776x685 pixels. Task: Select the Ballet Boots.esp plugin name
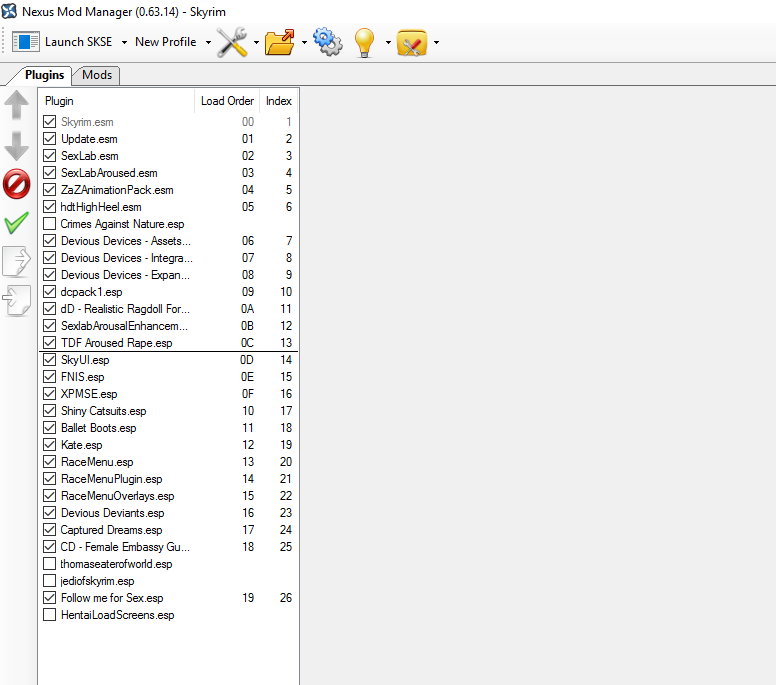tap(98, 428)
